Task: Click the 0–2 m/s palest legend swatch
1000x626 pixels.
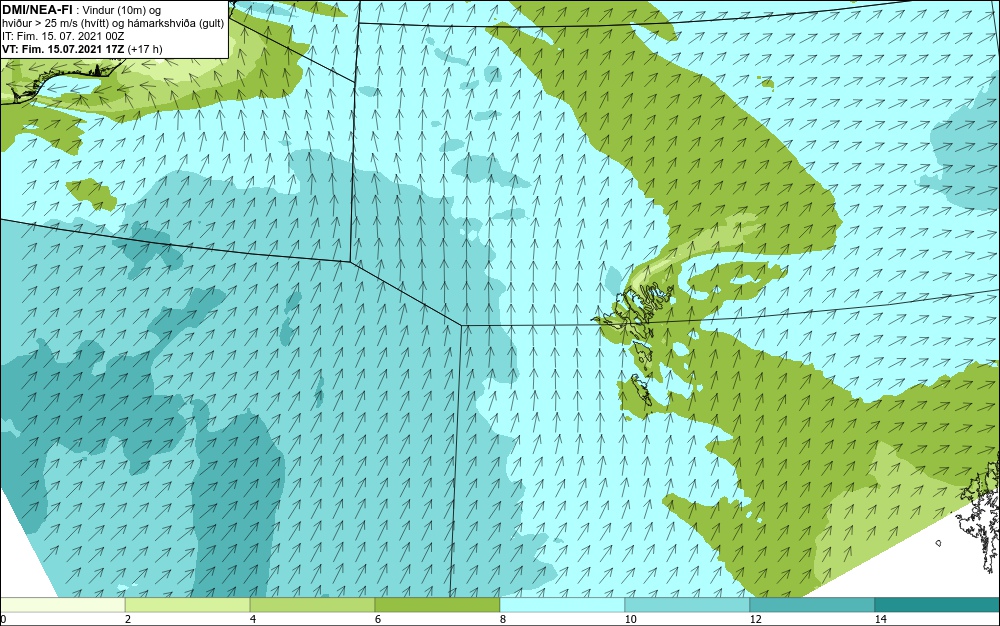Action: pos(62,605)
